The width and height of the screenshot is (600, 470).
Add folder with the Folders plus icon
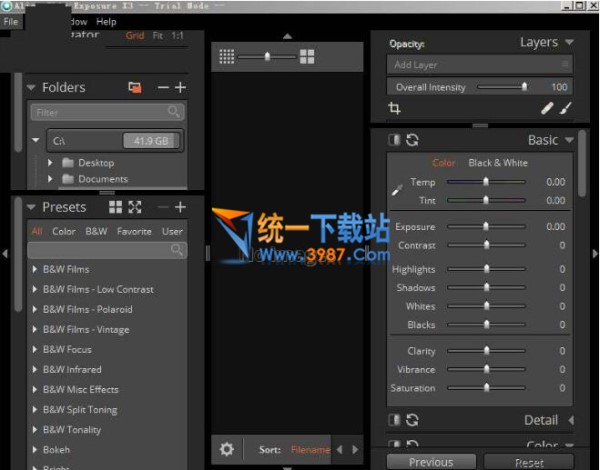180,88
